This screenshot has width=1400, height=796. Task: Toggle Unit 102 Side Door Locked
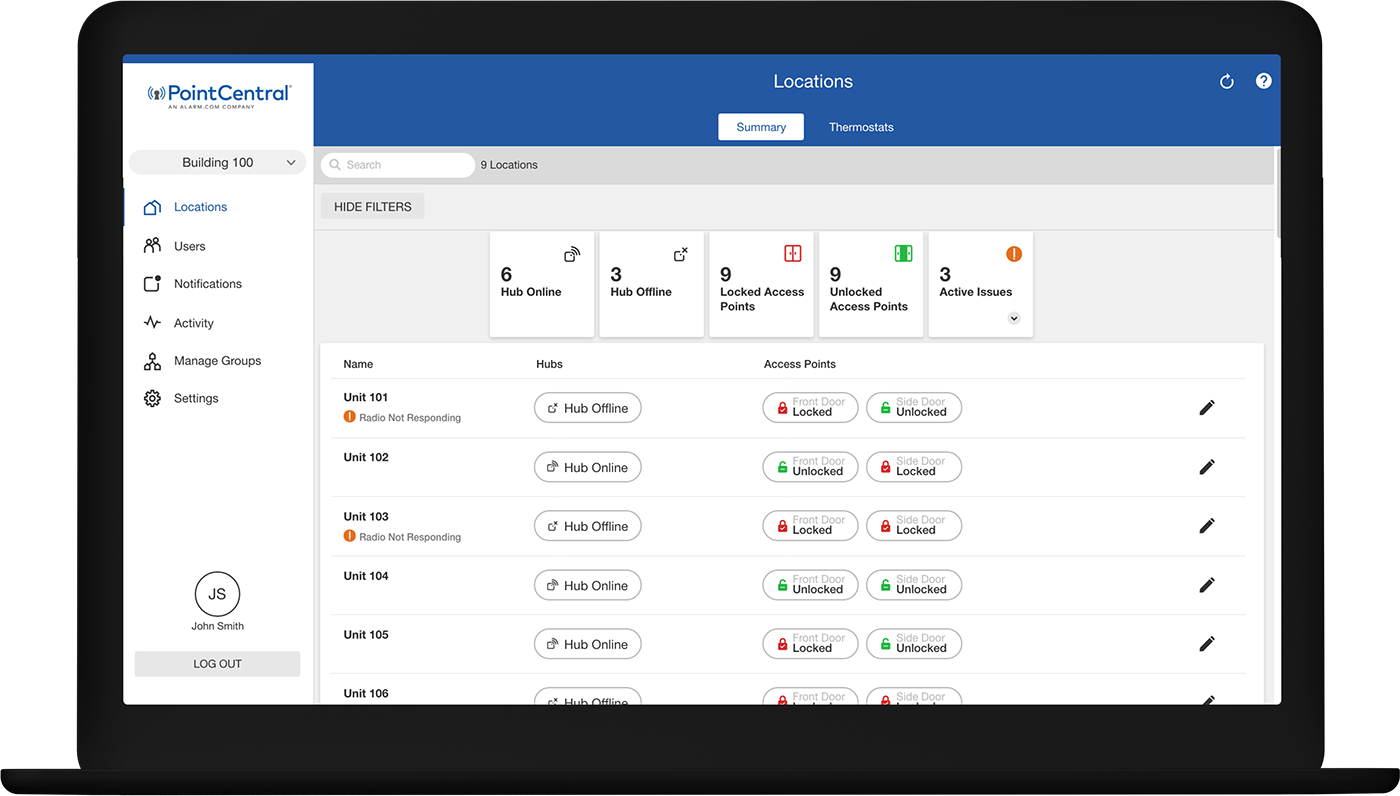click(x=914, y=467)
